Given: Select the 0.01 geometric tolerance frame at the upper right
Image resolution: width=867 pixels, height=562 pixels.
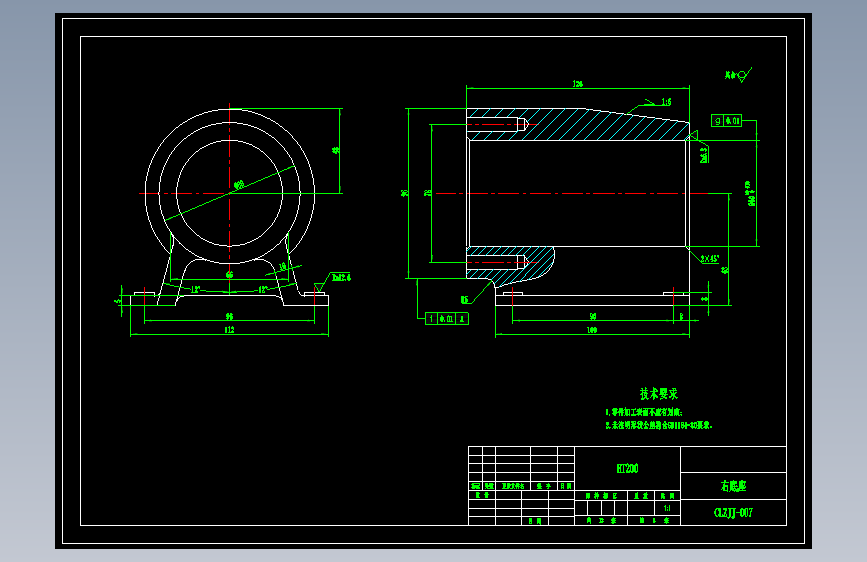Looking at the screenshot, I should click(x=726, y=121).
